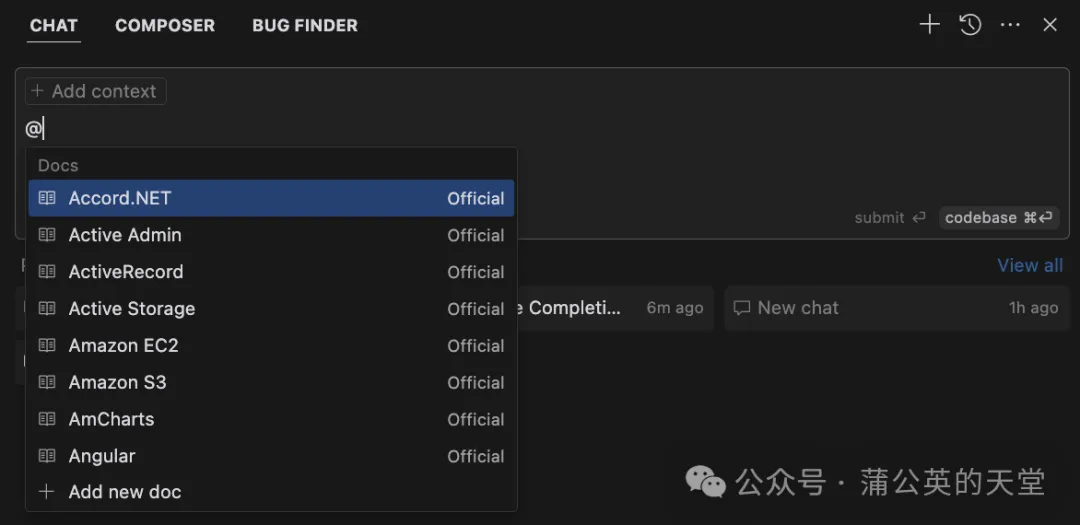Click the book icon beside Amazon S3

point(47,382)
